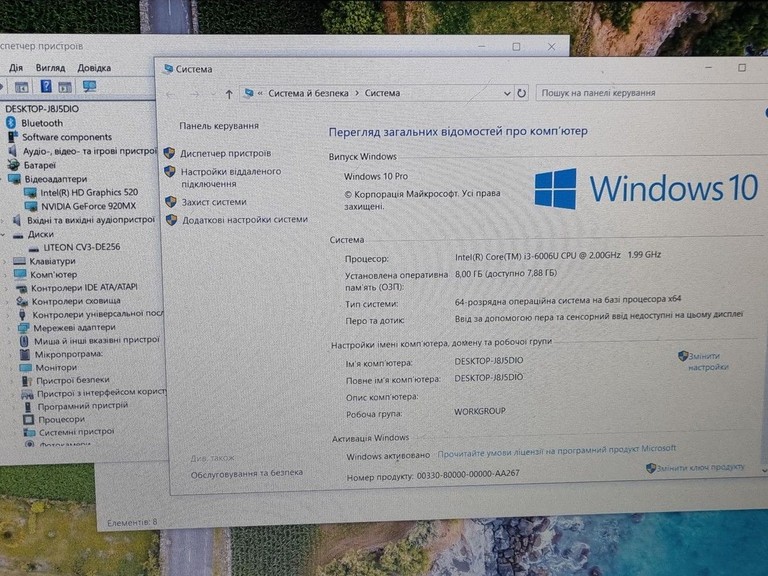Screen dimensions: 768x576
Task: Open Довідка menu in Device Manager
Action: click(x=94, y=68)
